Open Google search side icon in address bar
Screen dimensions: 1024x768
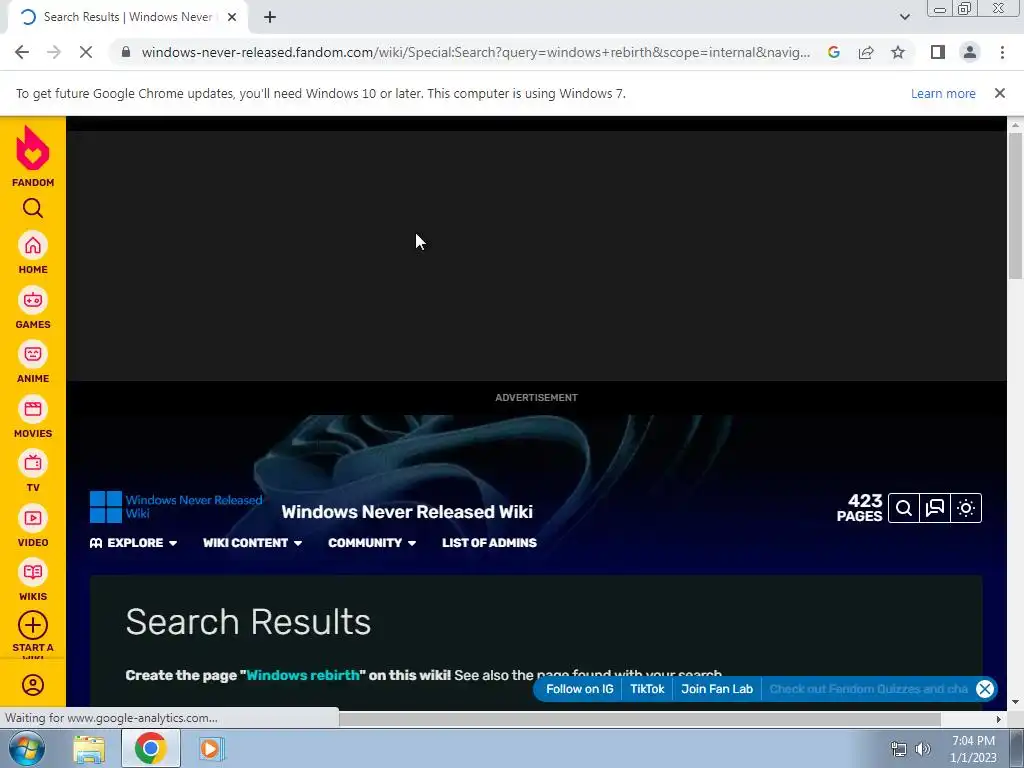833,52
